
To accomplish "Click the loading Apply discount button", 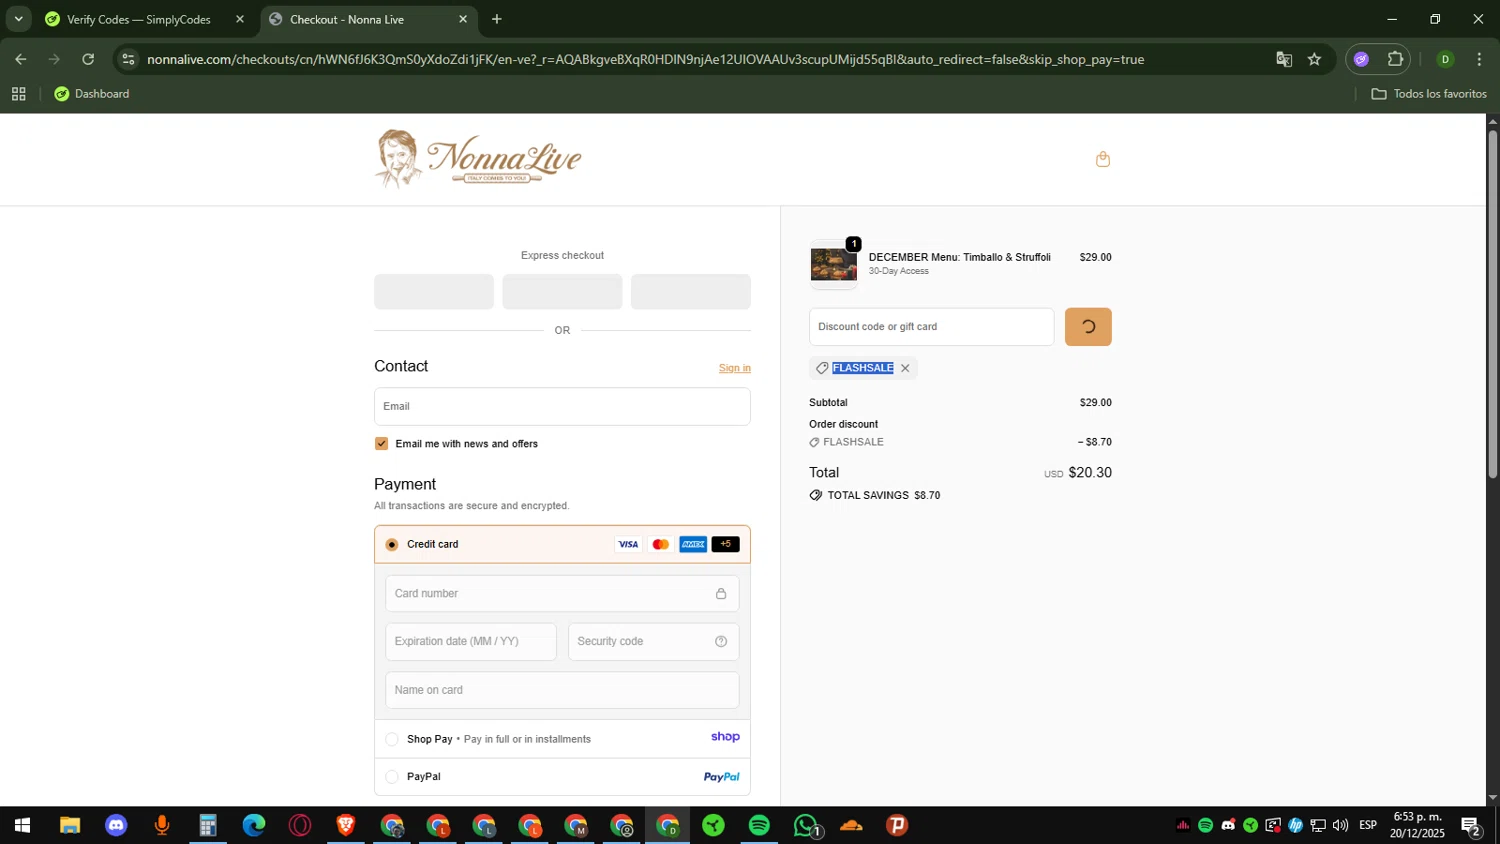I will 1088,327.
